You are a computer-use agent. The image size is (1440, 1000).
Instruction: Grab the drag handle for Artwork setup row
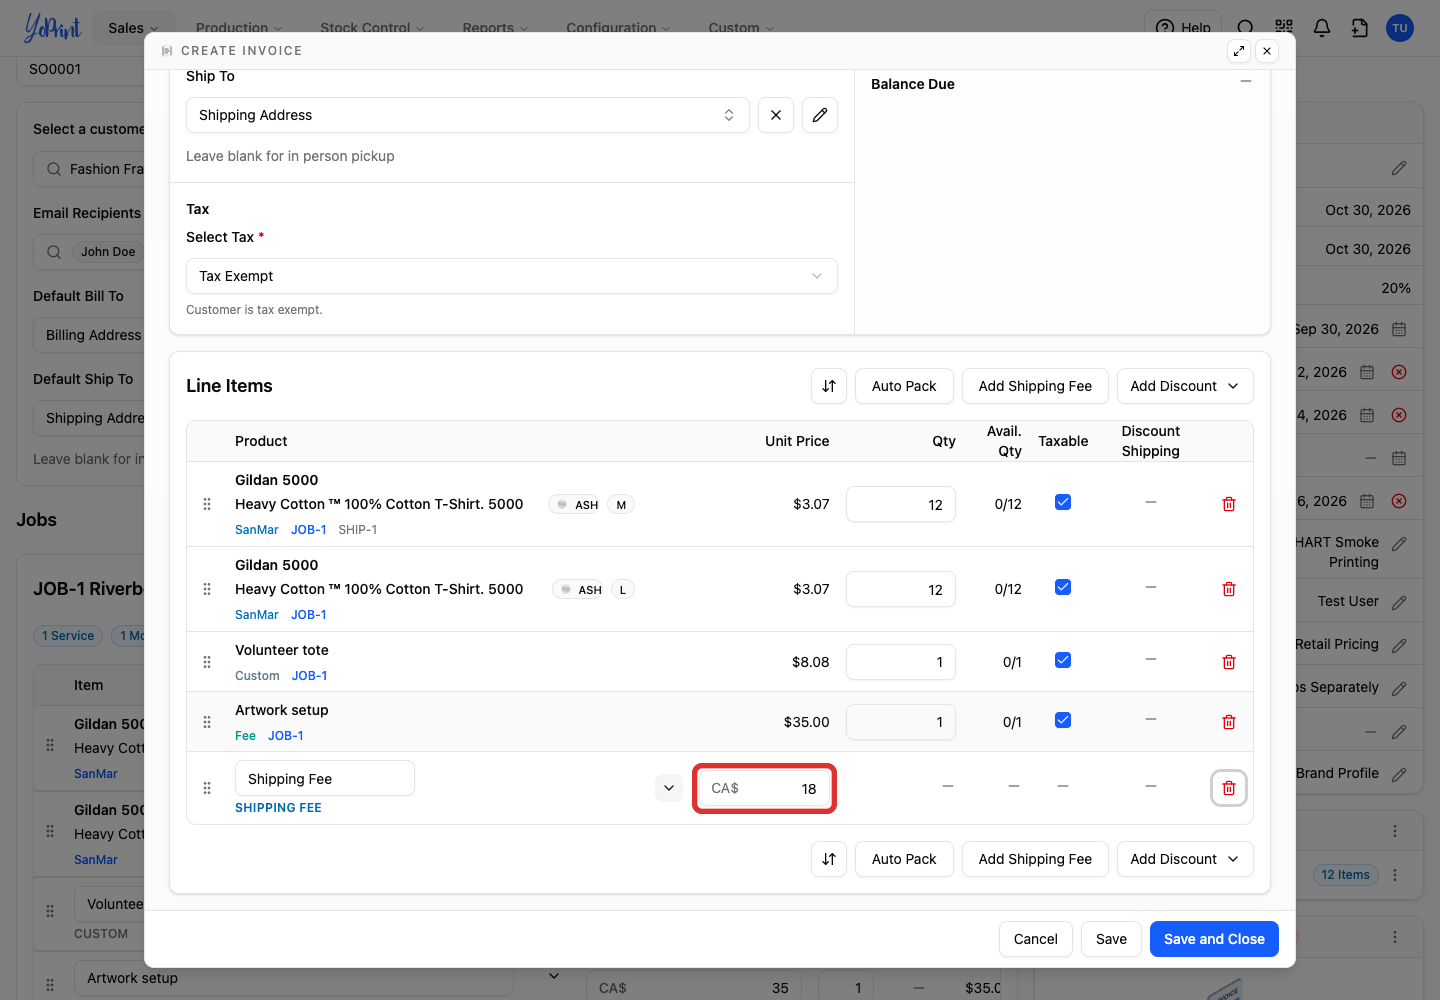pyautogui.click(x=207, y=722)
